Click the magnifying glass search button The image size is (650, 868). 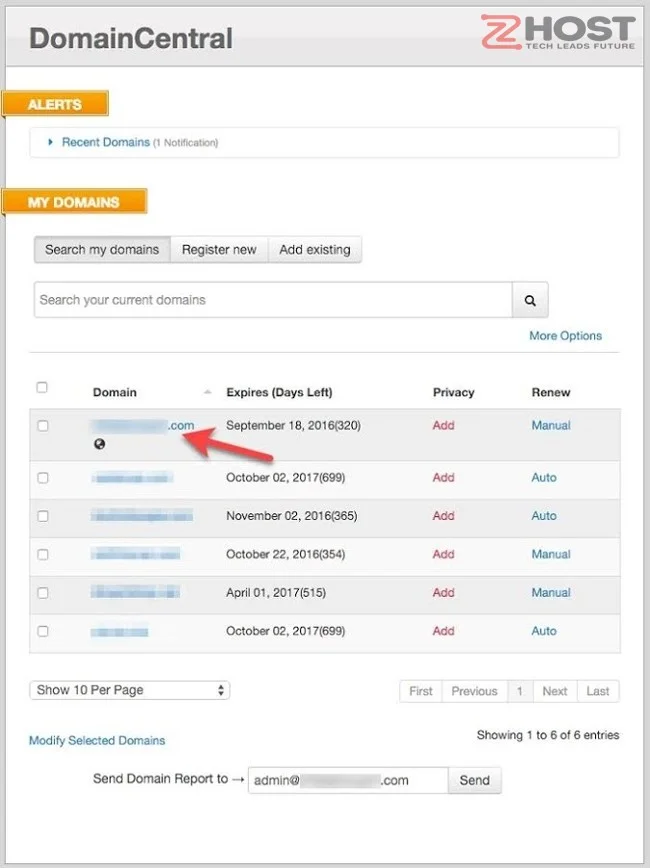click(530, 300)
